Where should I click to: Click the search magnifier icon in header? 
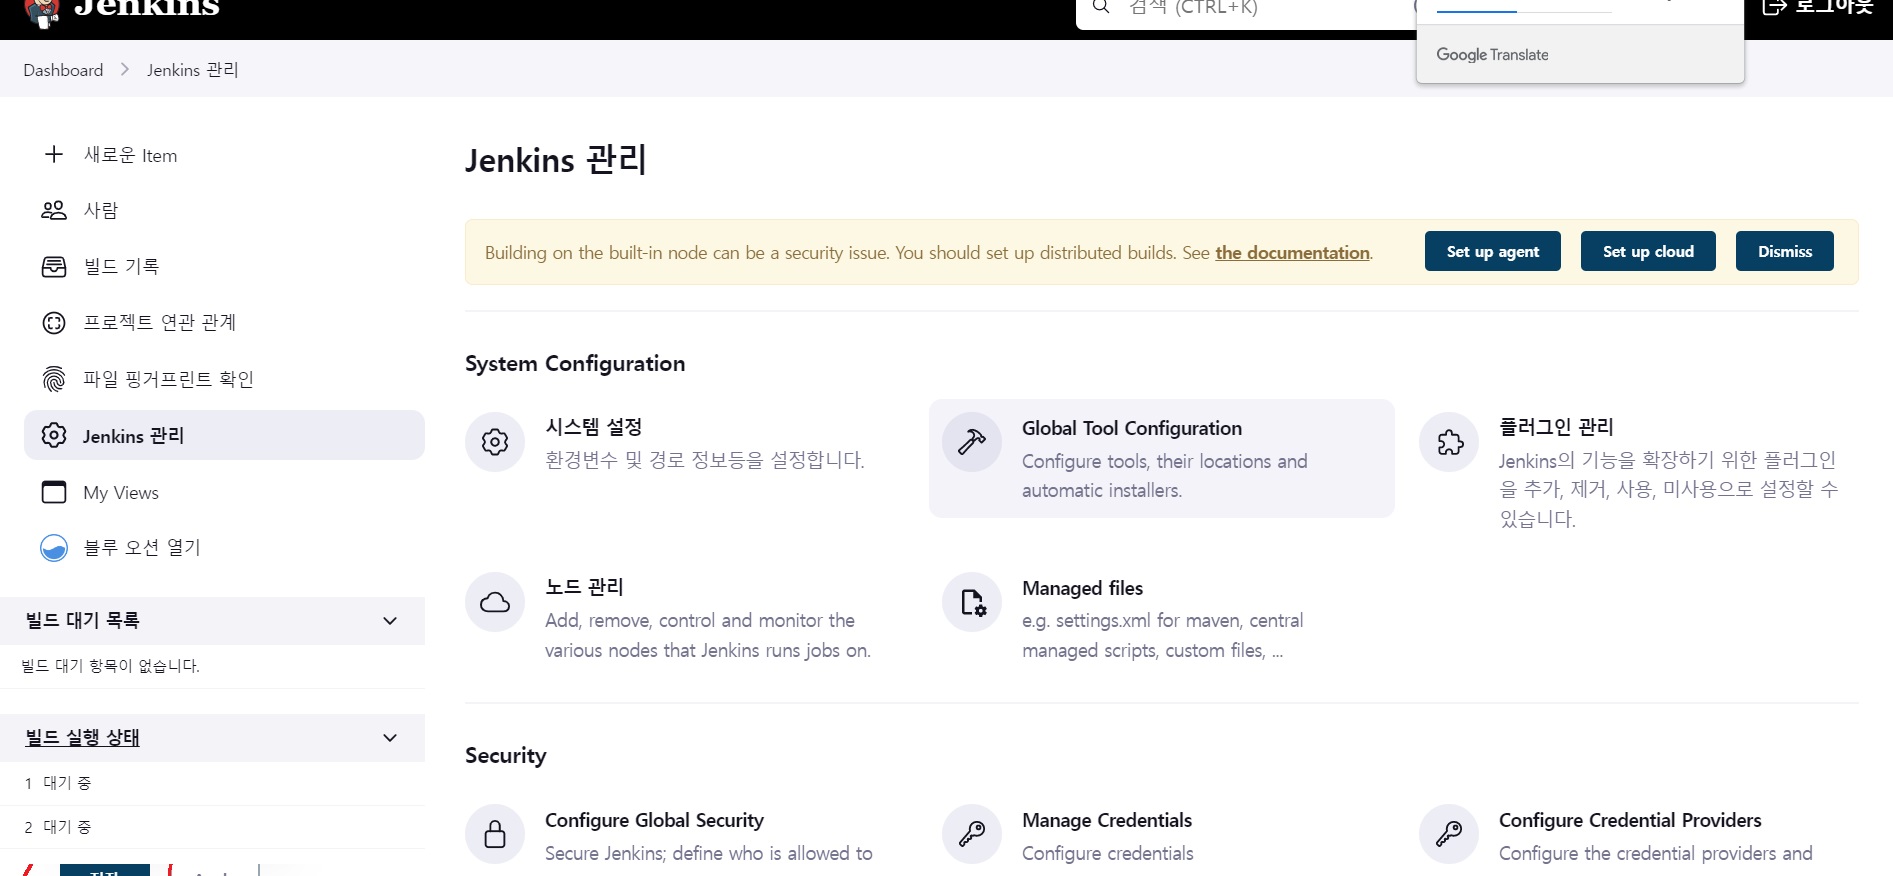tap(1101, 7)
